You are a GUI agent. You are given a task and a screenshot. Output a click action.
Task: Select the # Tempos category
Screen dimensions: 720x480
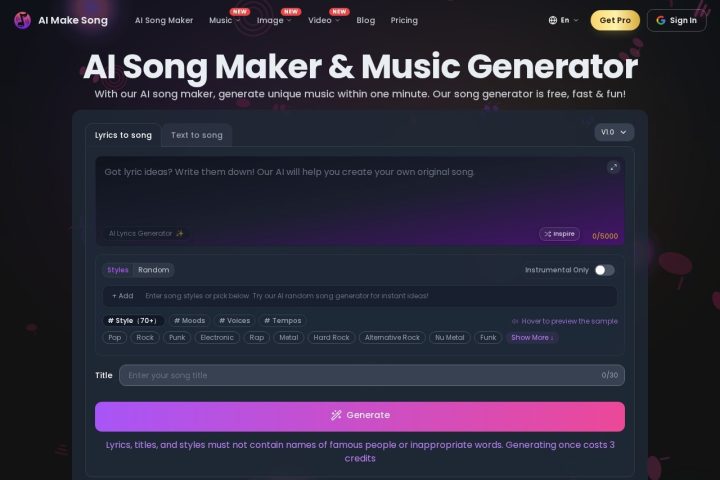pyautogui.click(x=283, y=321)
